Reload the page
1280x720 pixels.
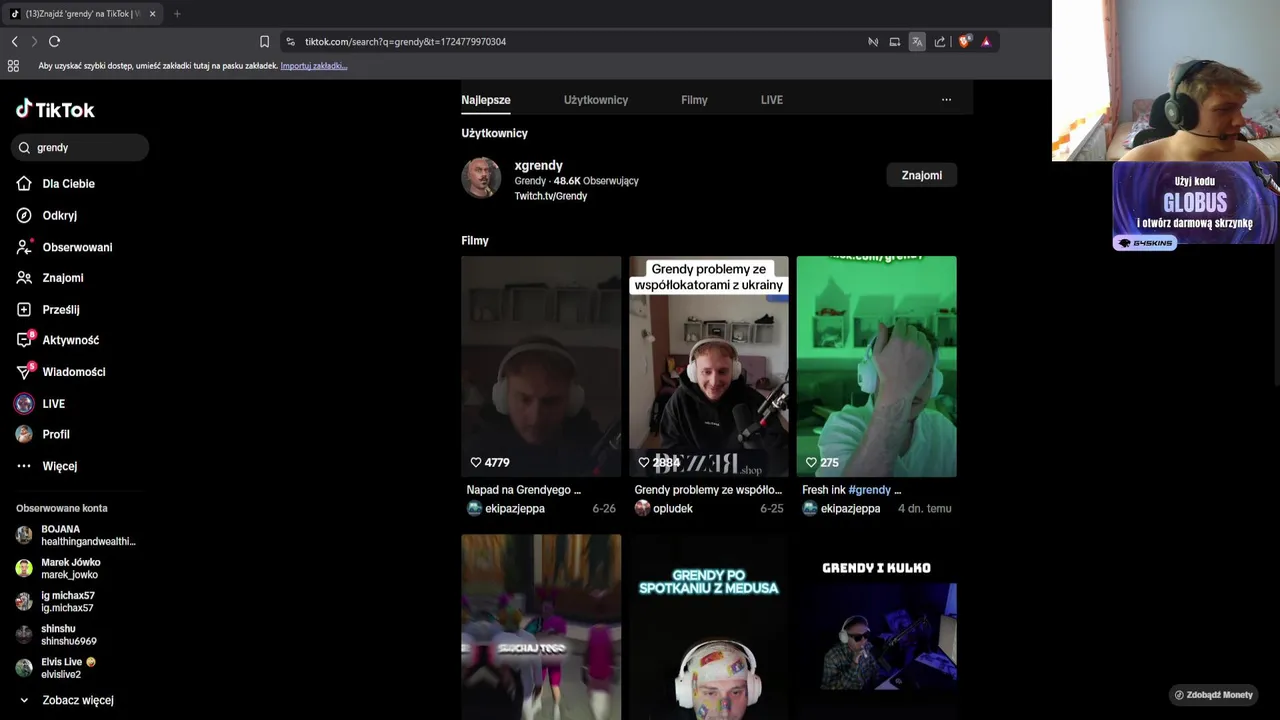[x=54, y=41]
